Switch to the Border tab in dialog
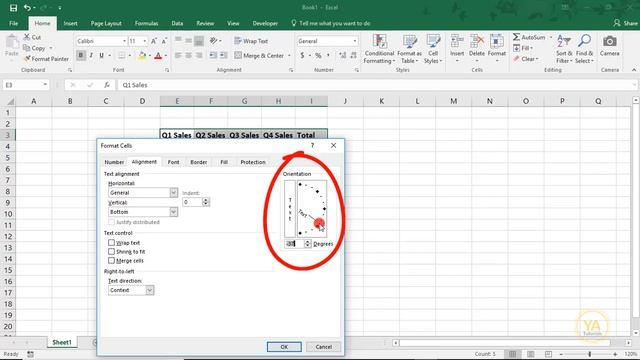Screen dimensions: 640x360 point(199,162)
